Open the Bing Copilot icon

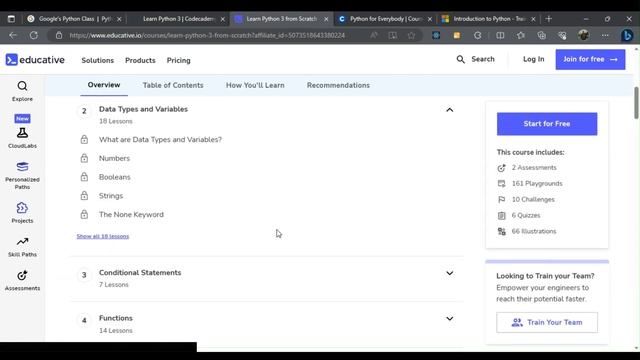tap(627, 36)
